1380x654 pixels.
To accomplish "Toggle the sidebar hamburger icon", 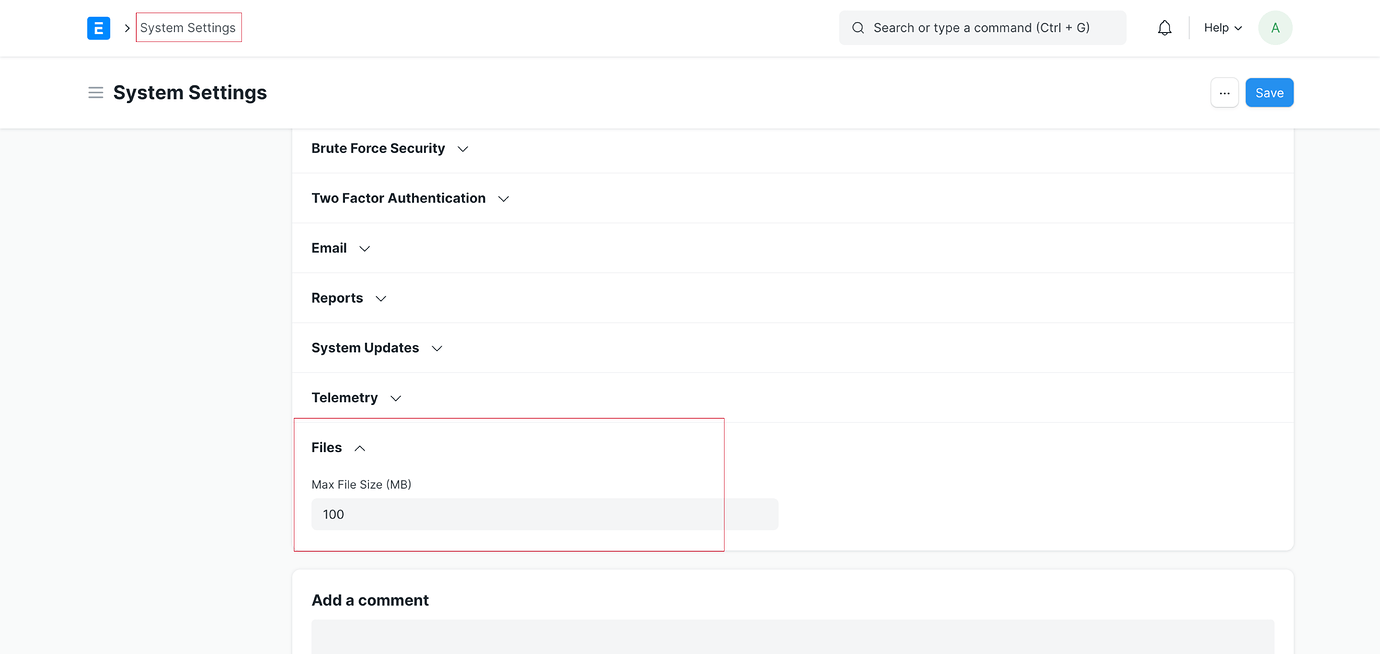I will point(95,91).
